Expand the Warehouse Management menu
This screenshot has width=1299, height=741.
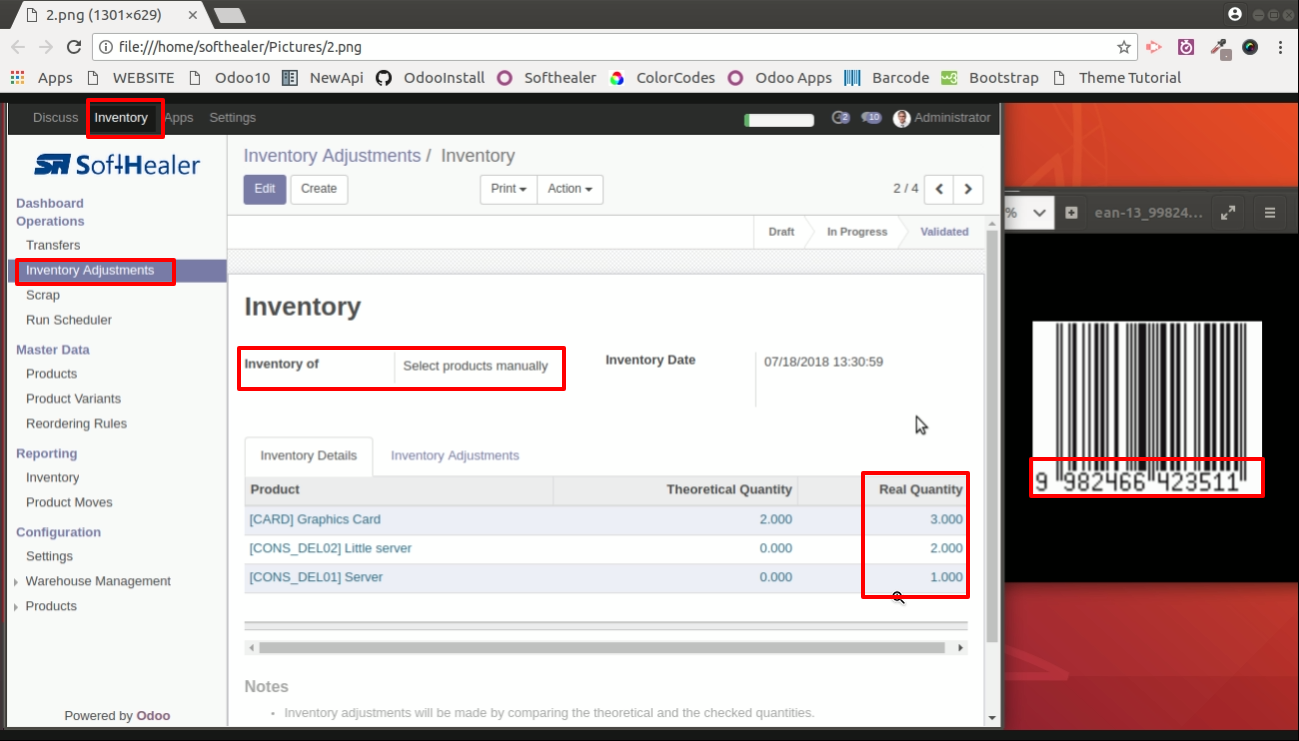[x=97, y=581]
